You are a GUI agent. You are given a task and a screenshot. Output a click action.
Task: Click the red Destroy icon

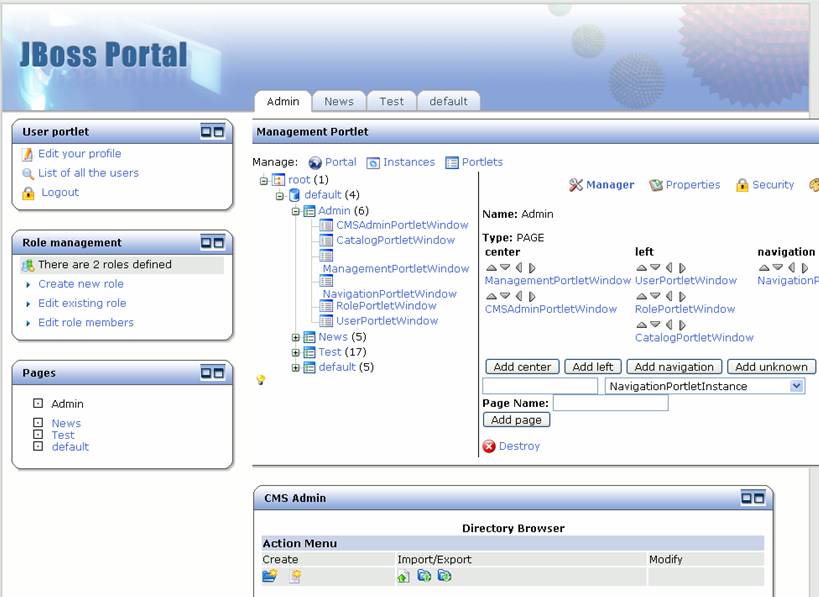pos(489,446)
